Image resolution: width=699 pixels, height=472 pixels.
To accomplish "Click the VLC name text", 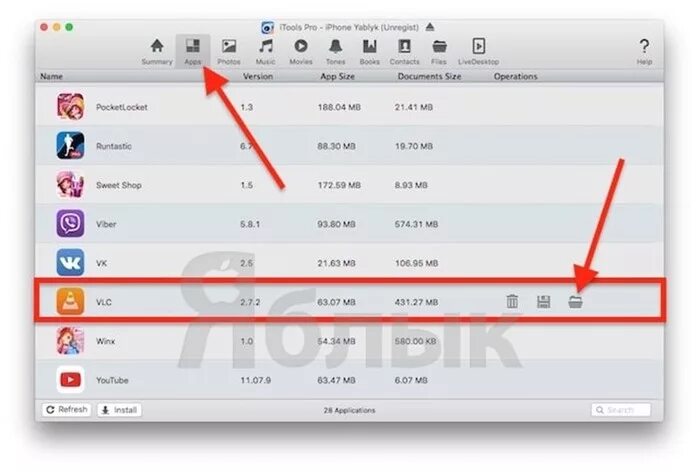I will pos(104,302).
